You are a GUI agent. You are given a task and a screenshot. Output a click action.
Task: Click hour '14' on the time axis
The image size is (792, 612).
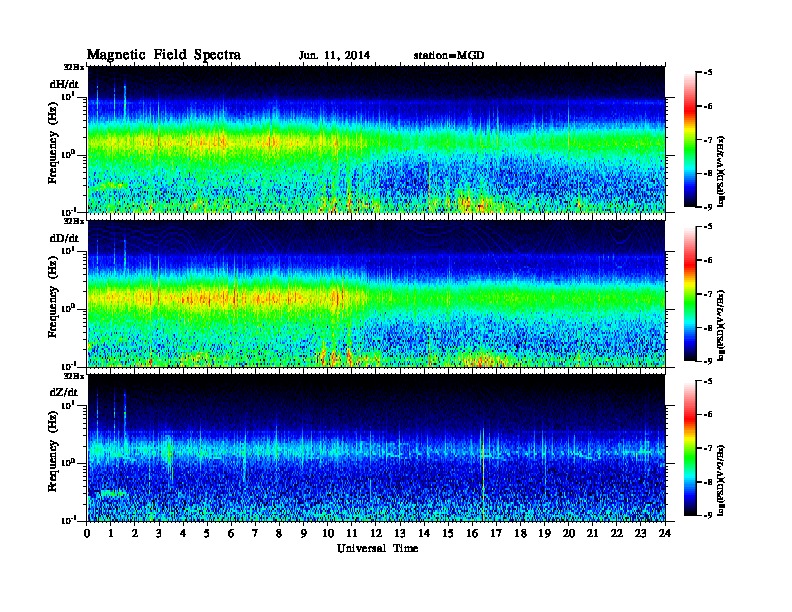click(x=424, y=533)
